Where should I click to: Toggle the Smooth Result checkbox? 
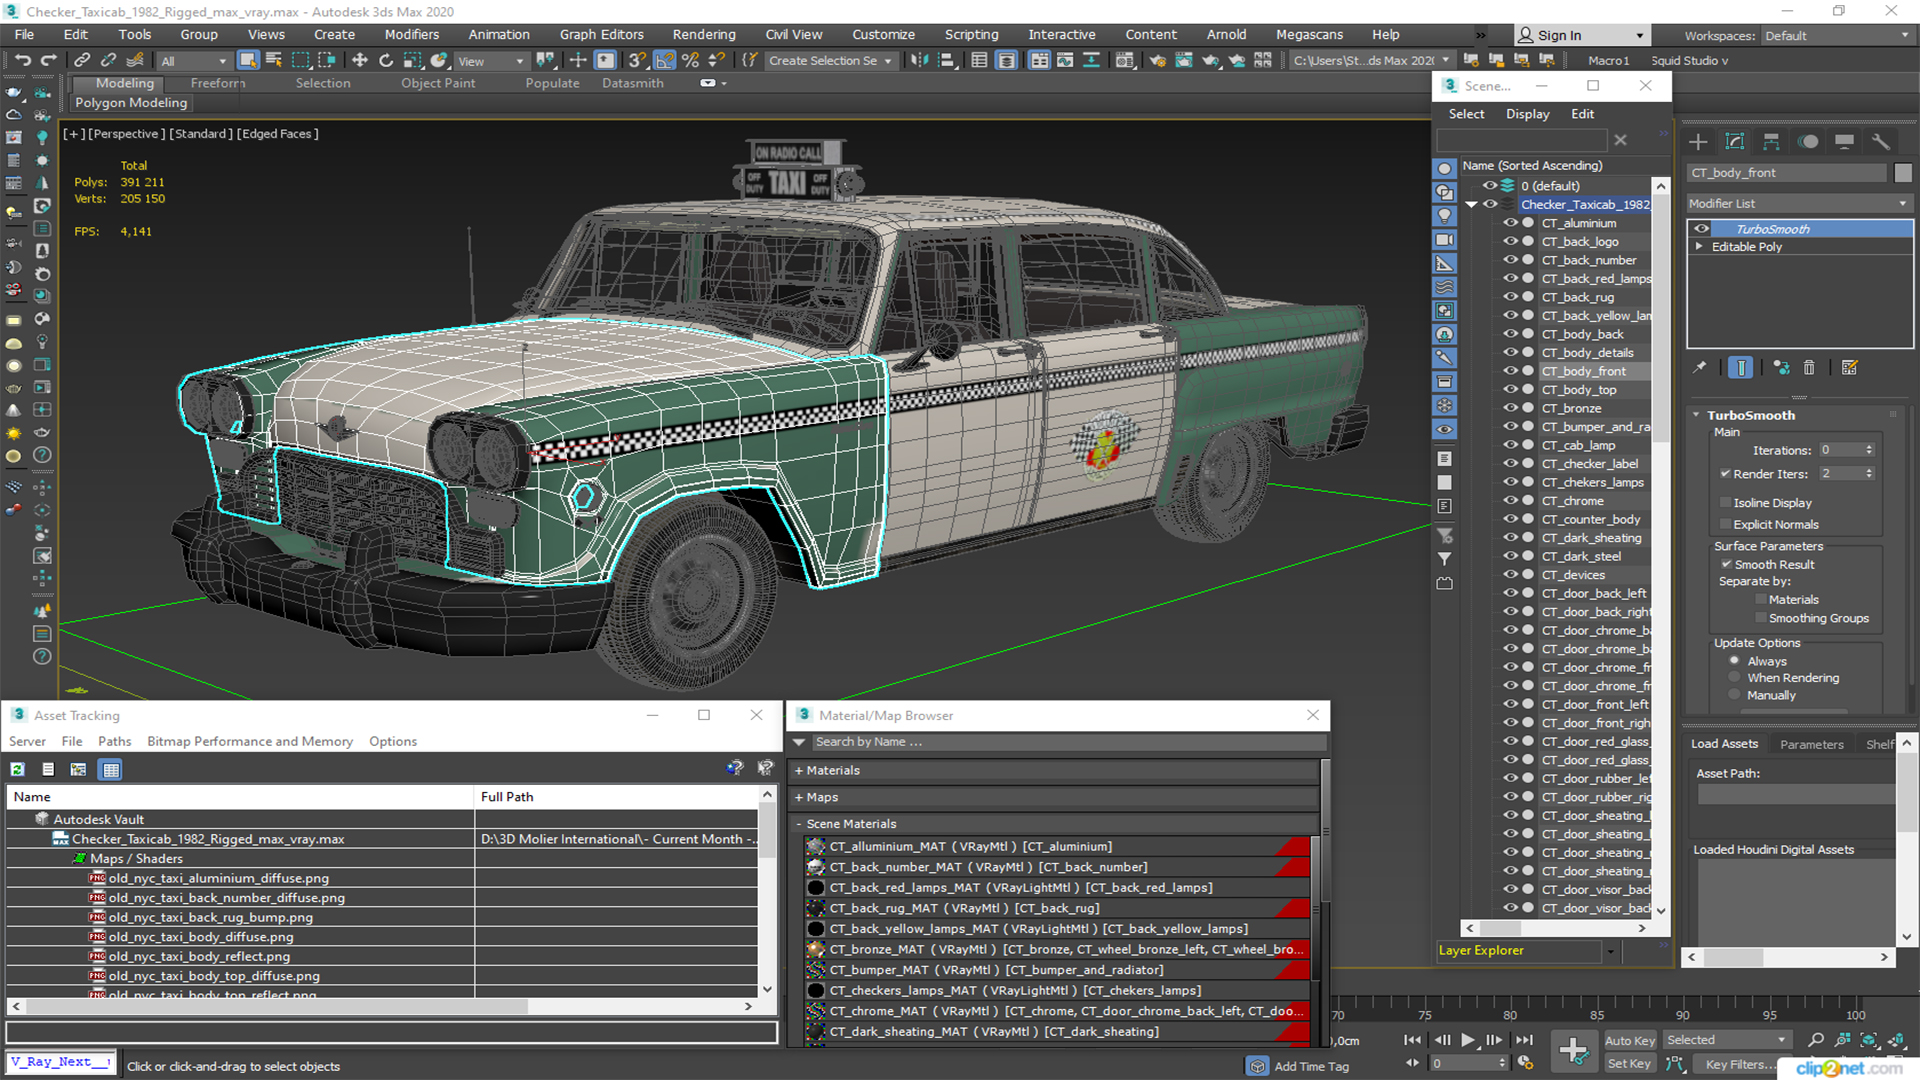(x=1726, y=565)
